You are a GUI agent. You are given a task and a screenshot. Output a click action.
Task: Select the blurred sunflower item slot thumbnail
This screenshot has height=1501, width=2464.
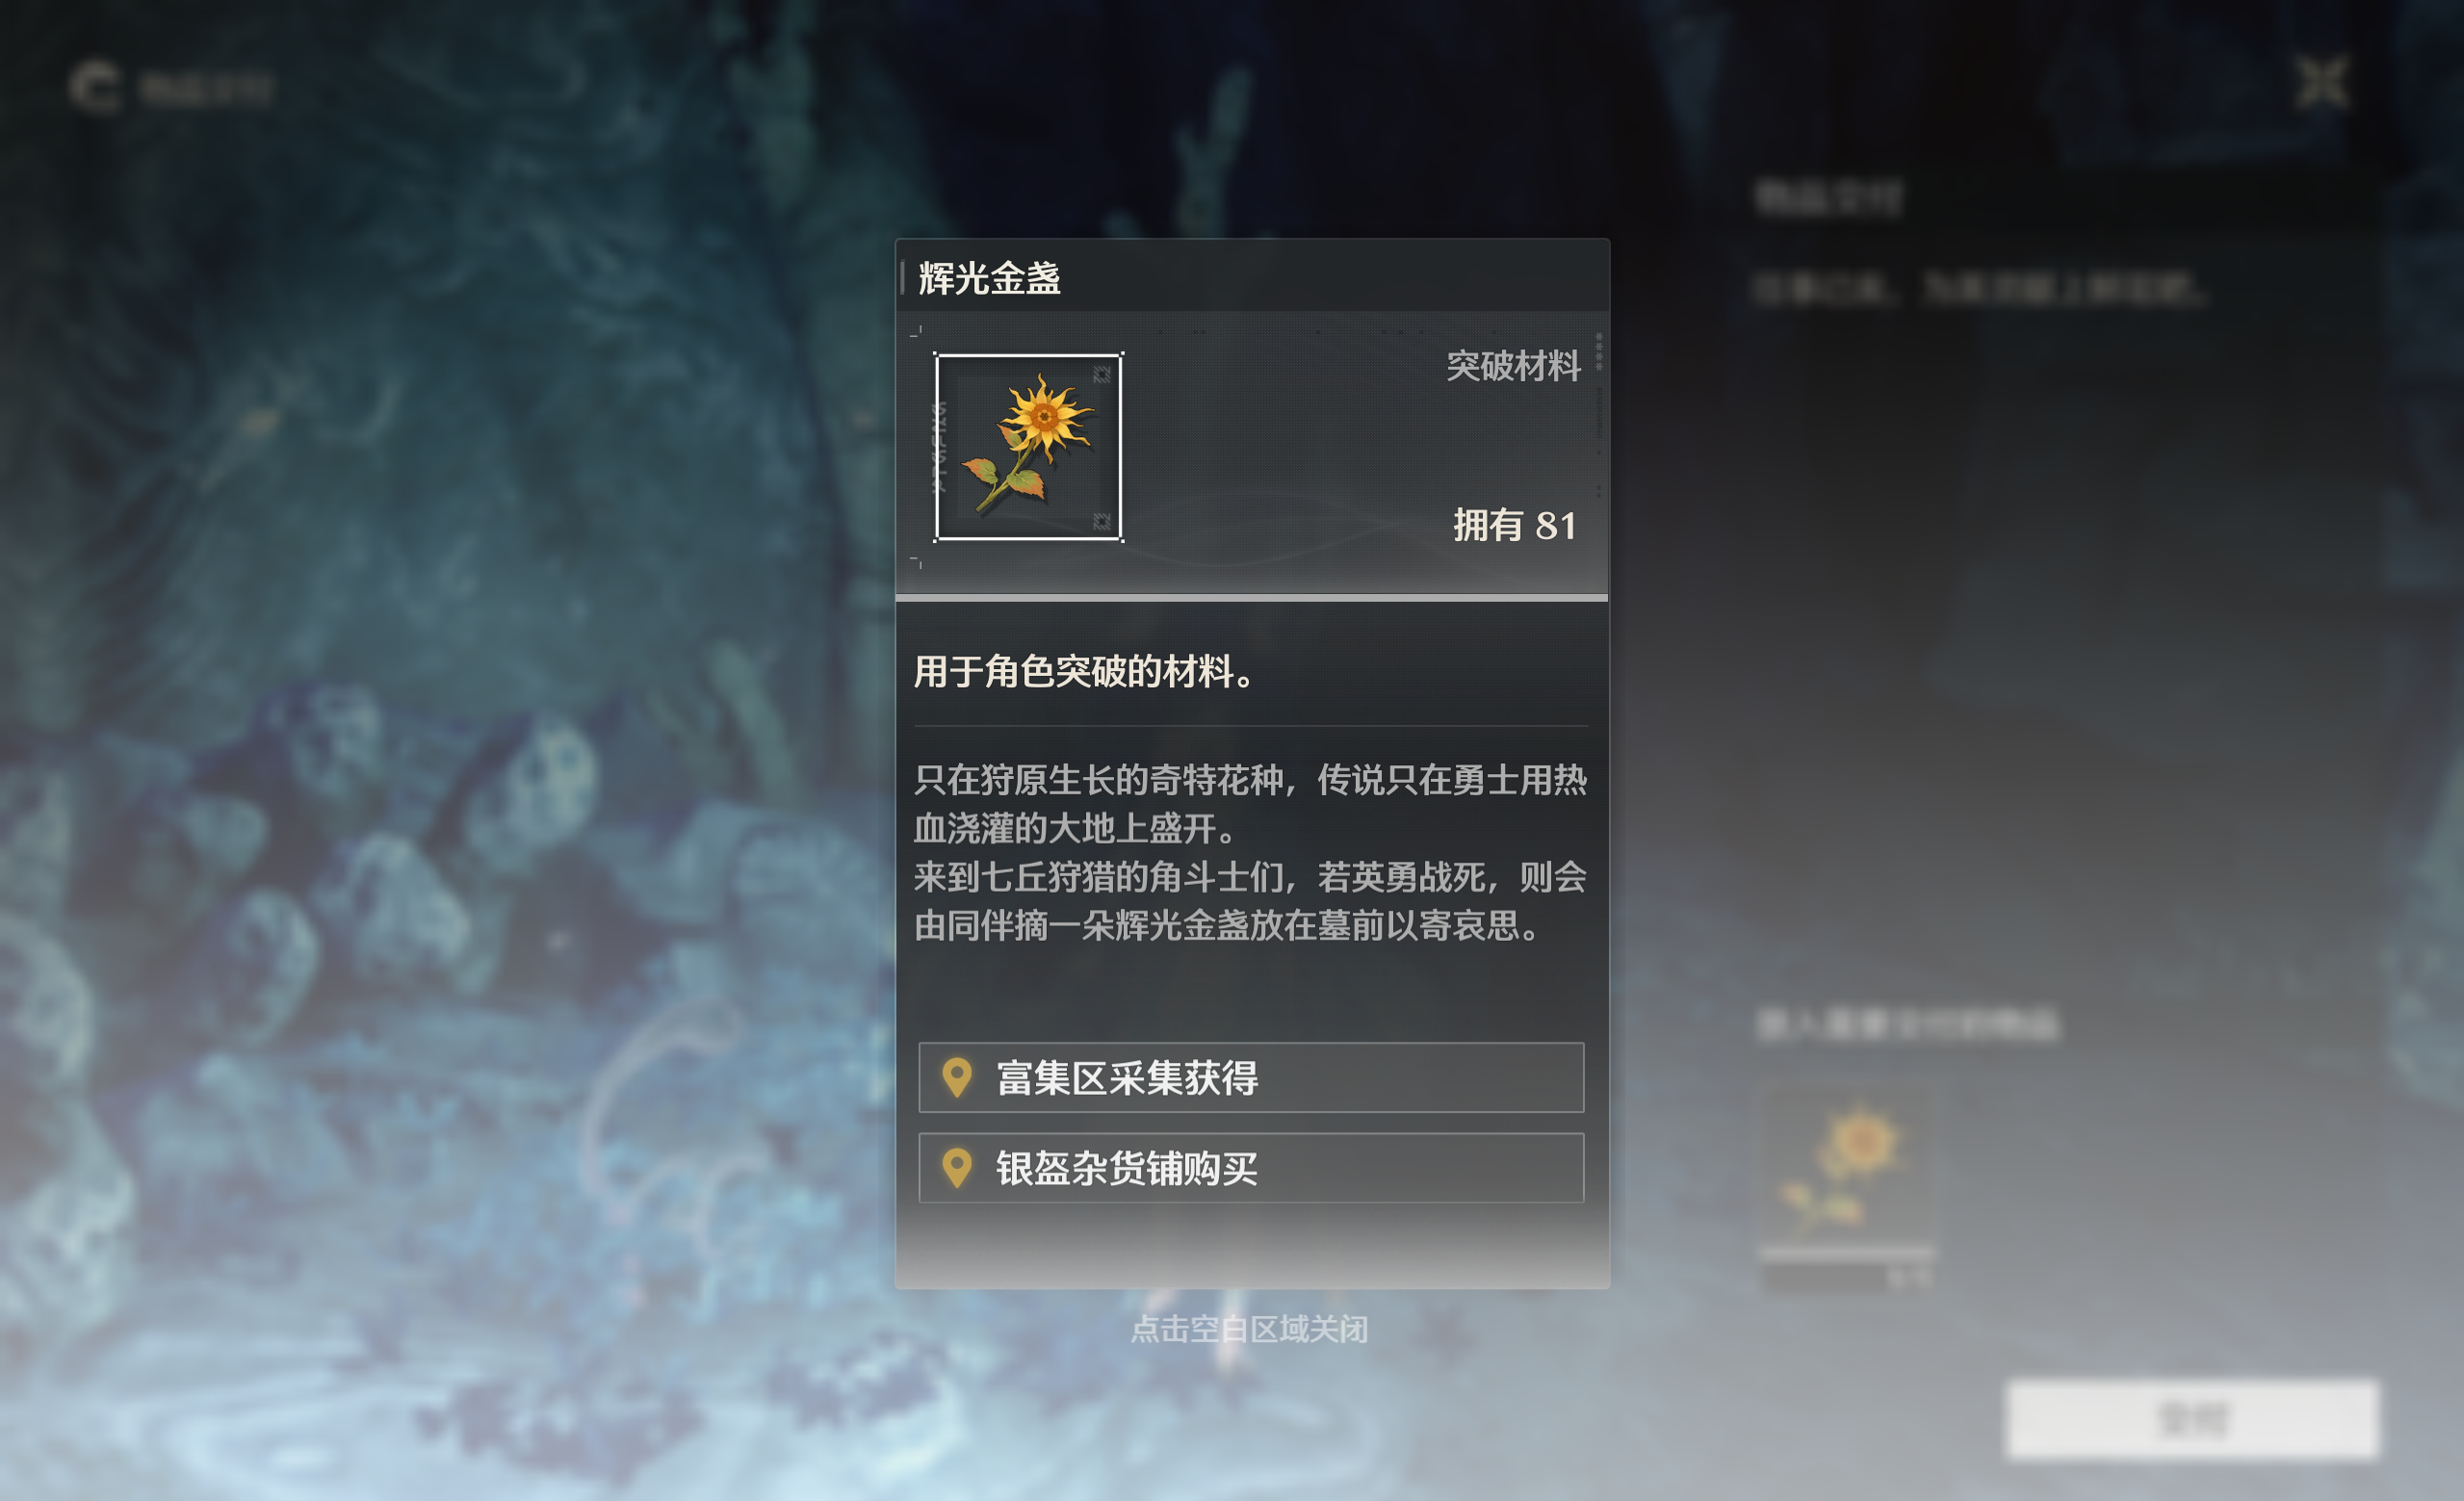(x=1846, y=1167)
